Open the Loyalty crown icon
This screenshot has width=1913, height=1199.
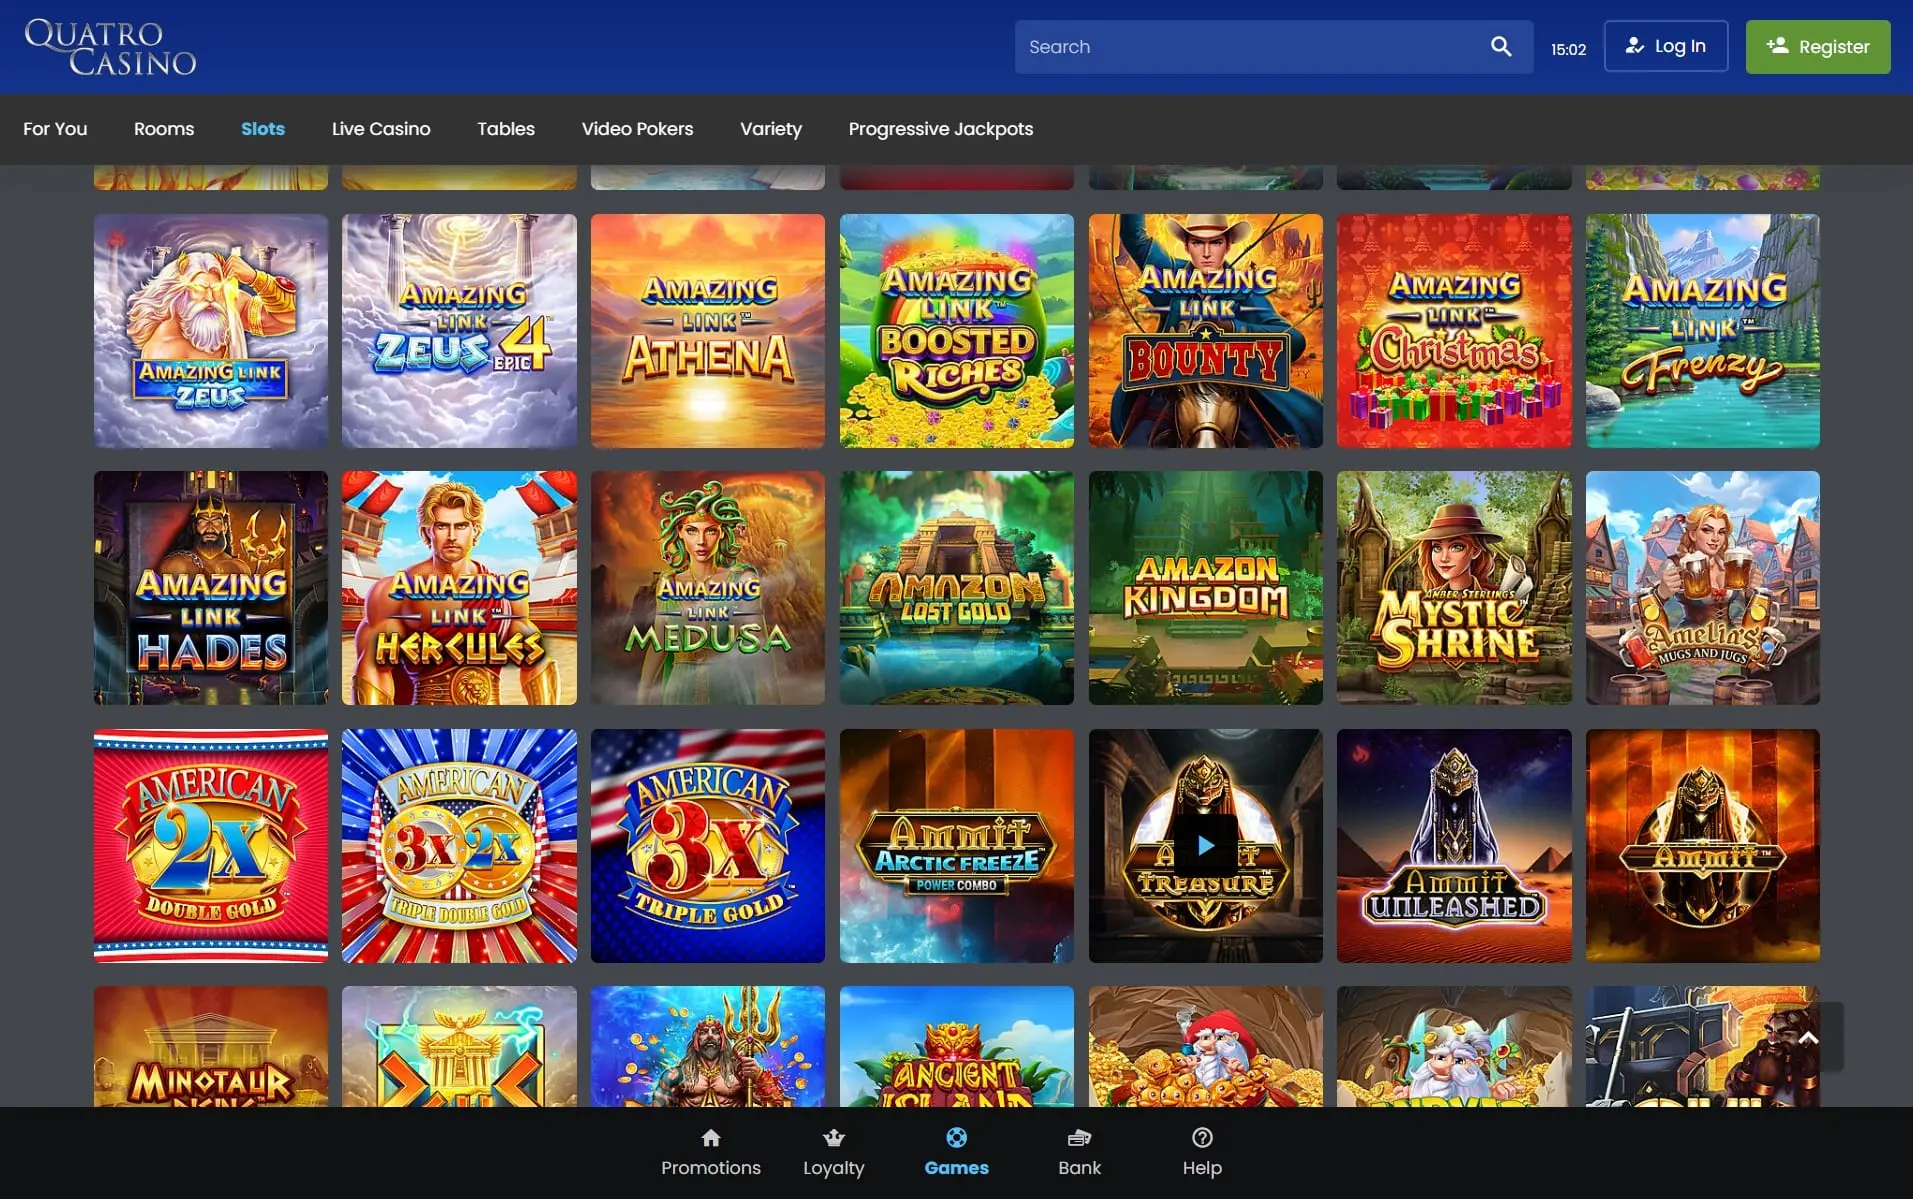coord(833,1138)
